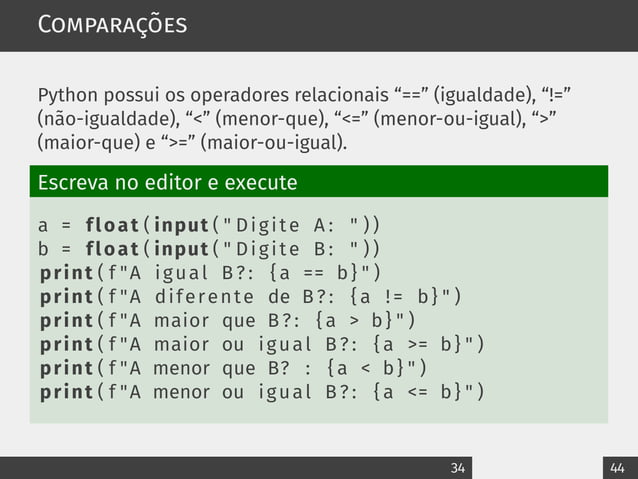Click the print line 'A maior ou igual B?'

point(262,344)
